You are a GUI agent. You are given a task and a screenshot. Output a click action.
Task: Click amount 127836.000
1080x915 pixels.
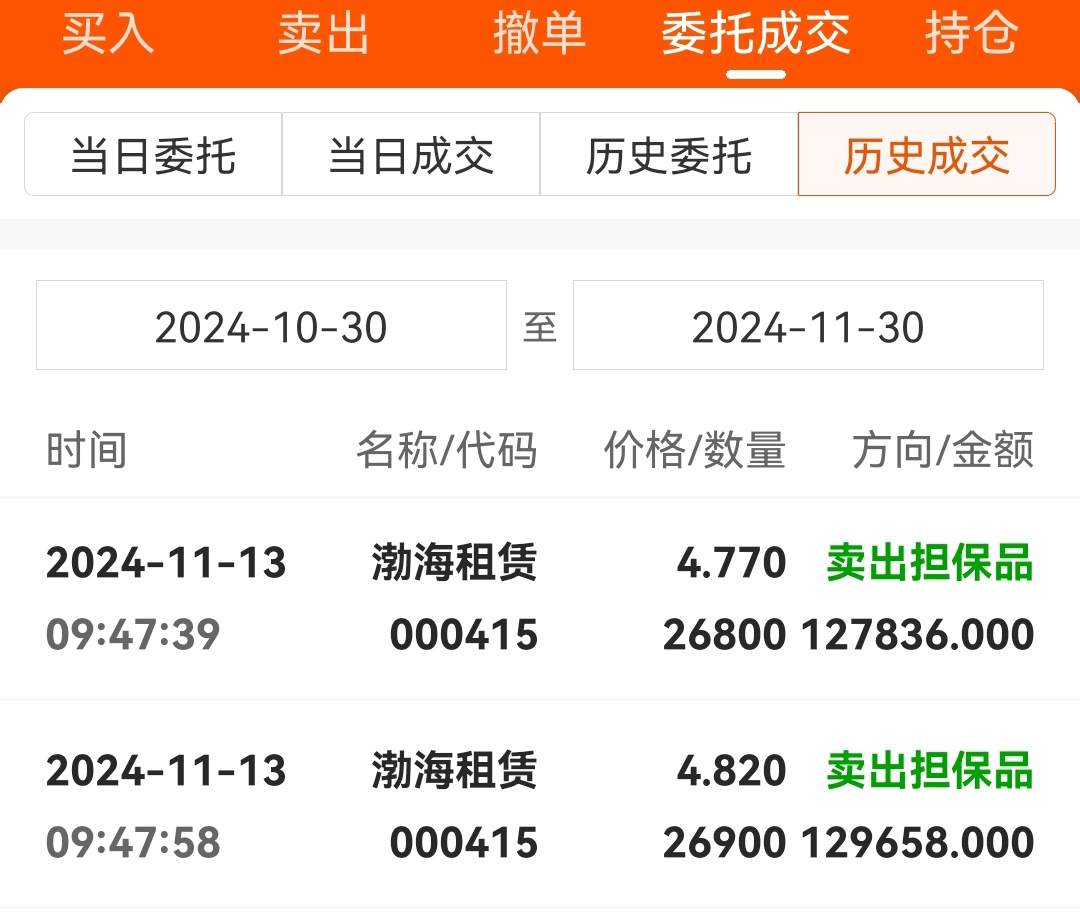tap(917, 635)
